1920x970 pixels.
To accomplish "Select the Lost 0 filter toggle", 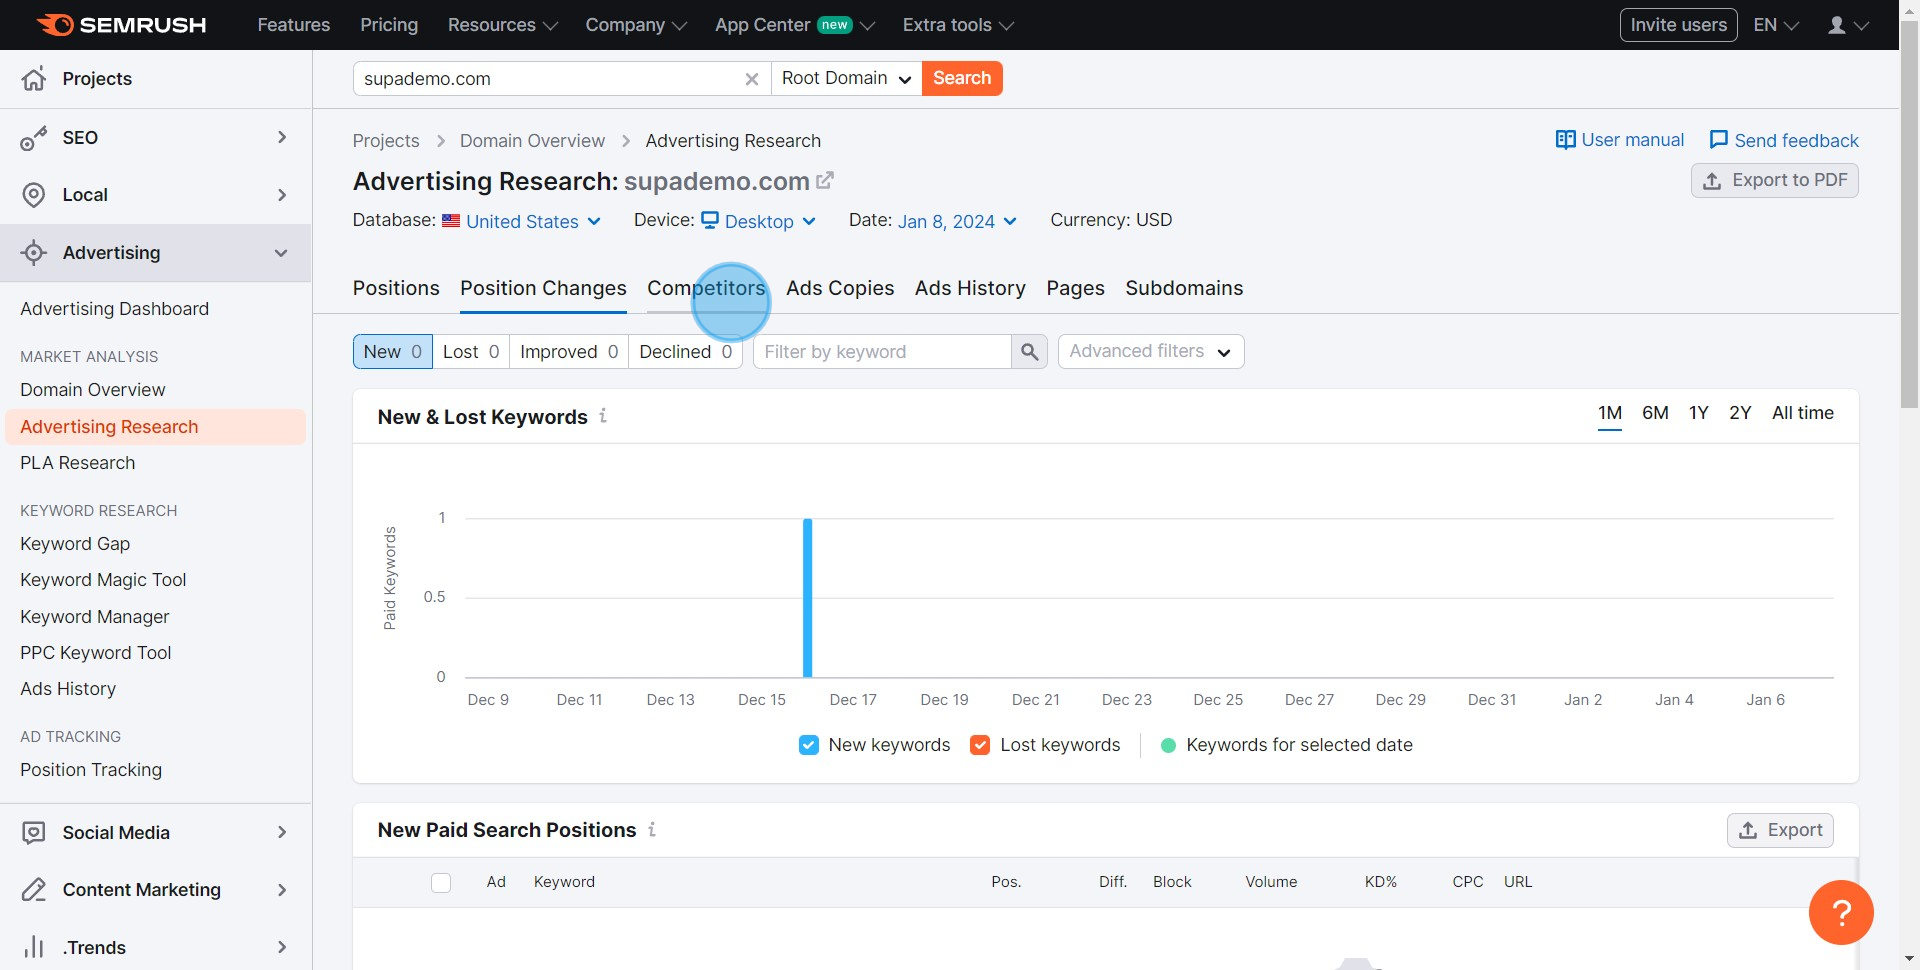I will (x=471, y=352).
